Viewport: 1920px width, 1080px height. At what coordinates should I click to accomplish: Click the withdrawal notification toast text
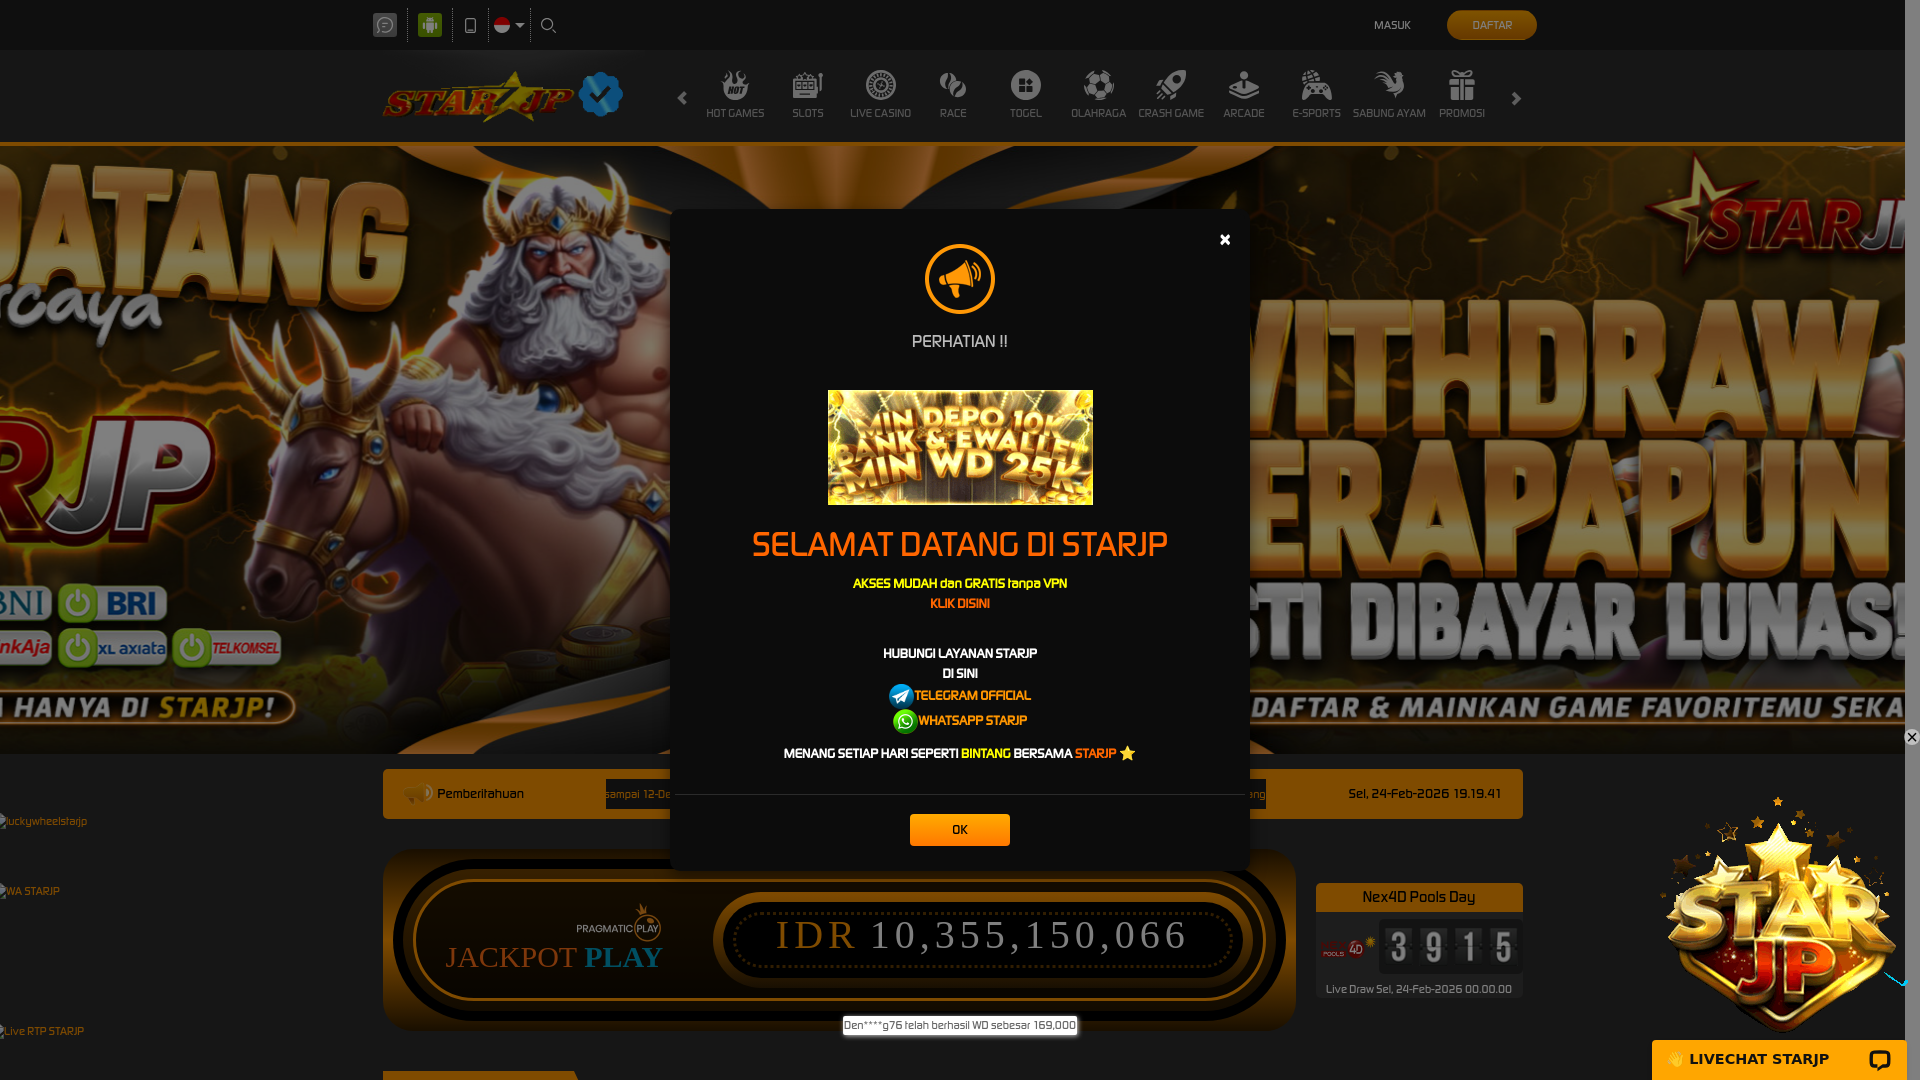(x=960, y=1026)
